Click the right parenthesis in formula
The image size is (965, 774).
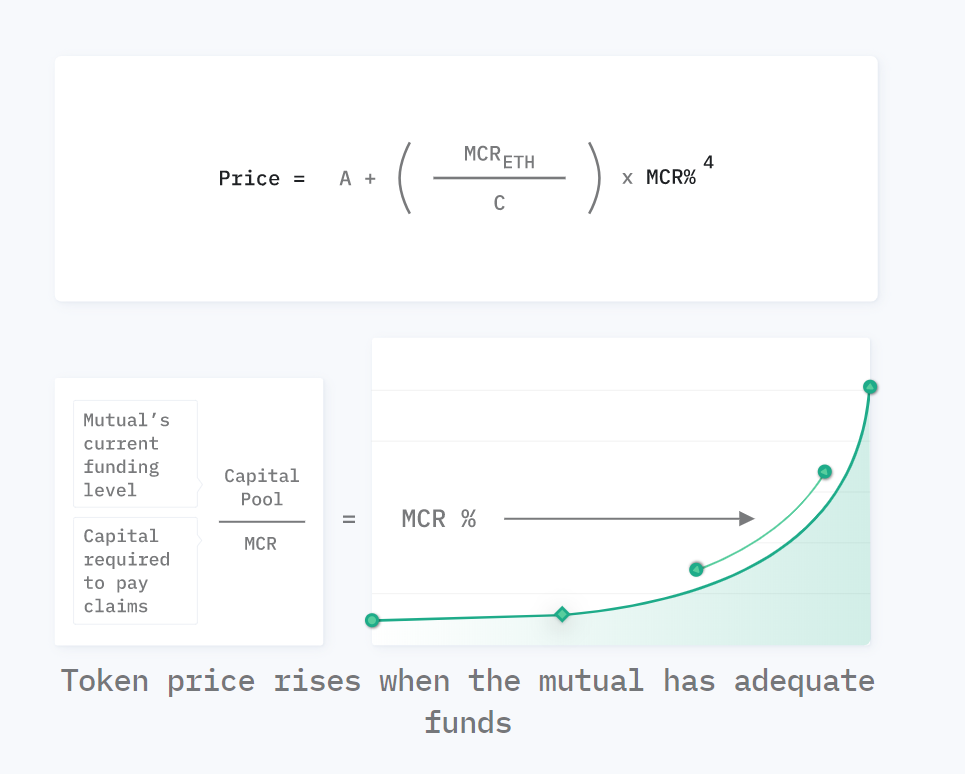pos(594,178)
